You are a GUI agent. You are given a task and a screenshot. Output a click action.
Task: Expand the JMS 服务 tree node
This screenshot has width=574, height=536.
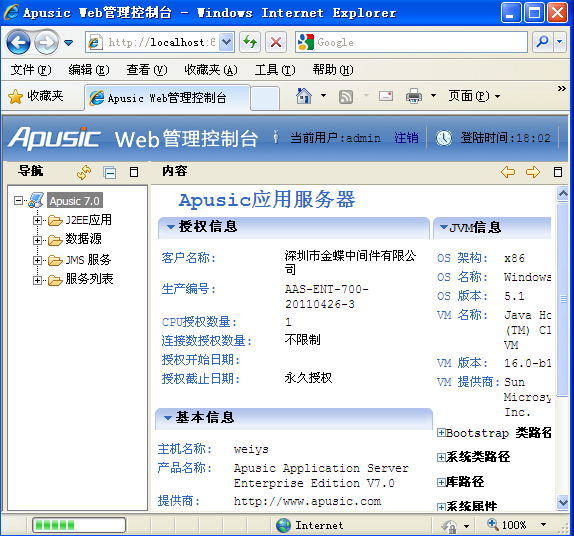(37, 260)
